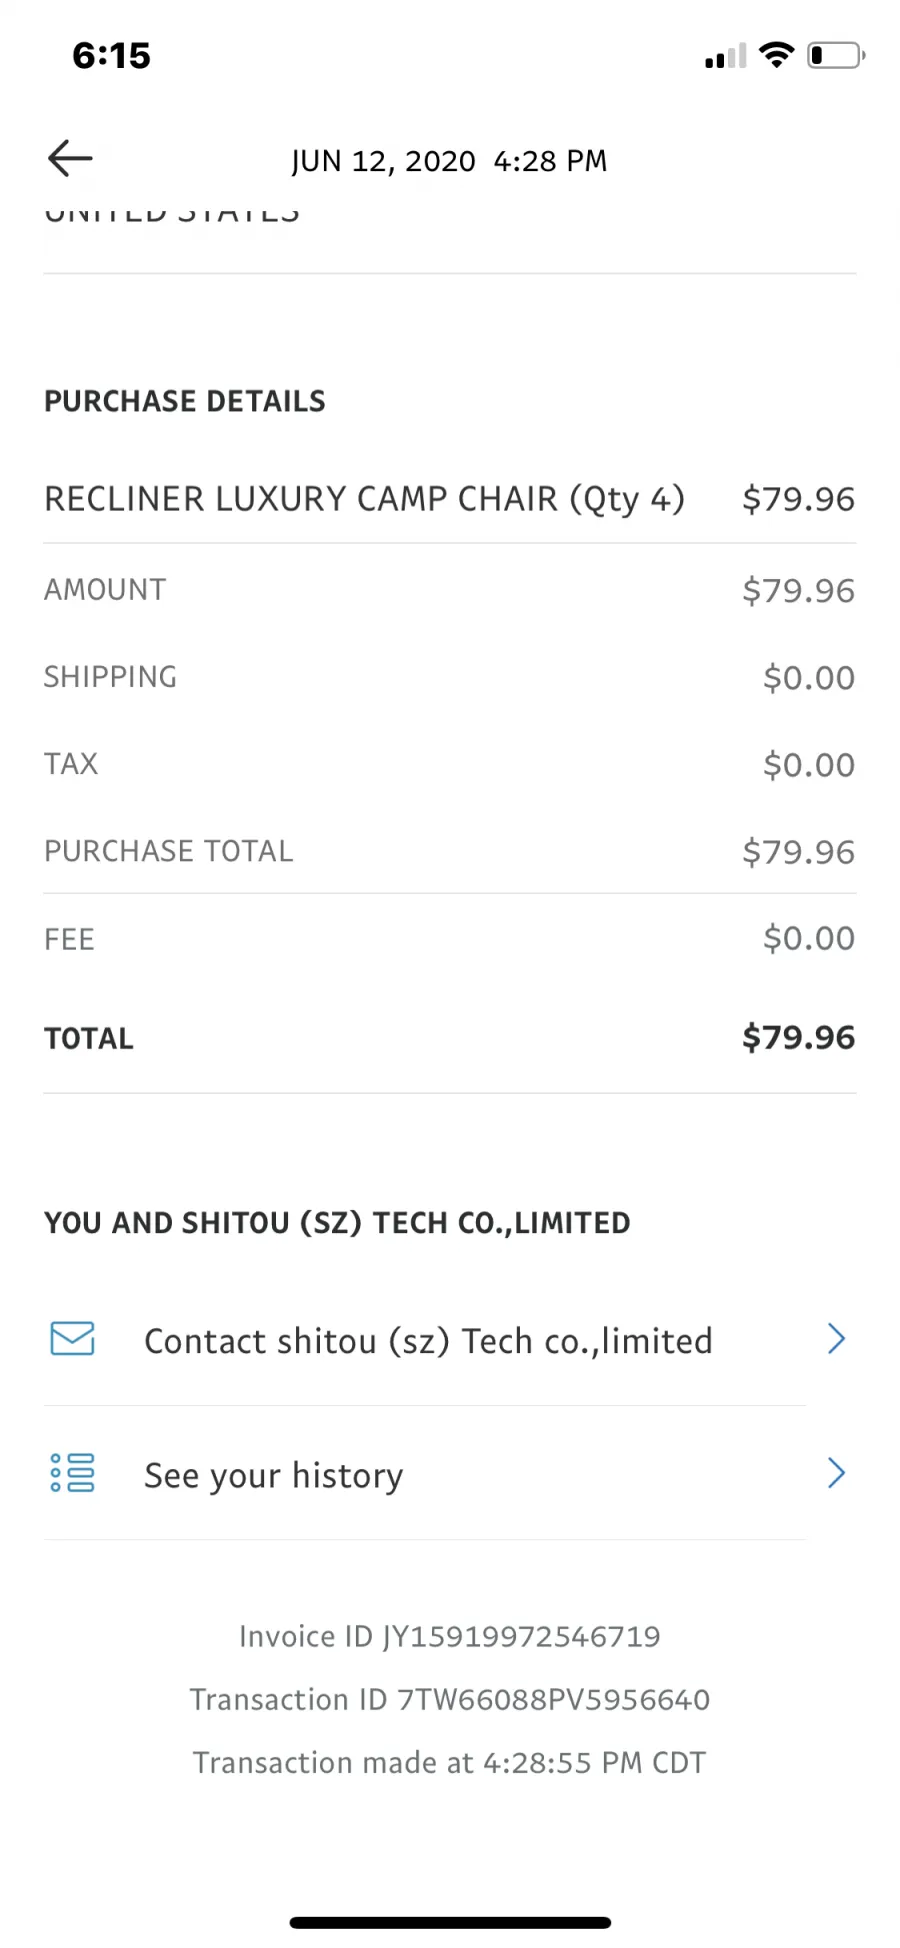Viewport: 900px width, 1948px height.
Task: Tap the 6:15 status bar clock
Action: click(111, 56)
